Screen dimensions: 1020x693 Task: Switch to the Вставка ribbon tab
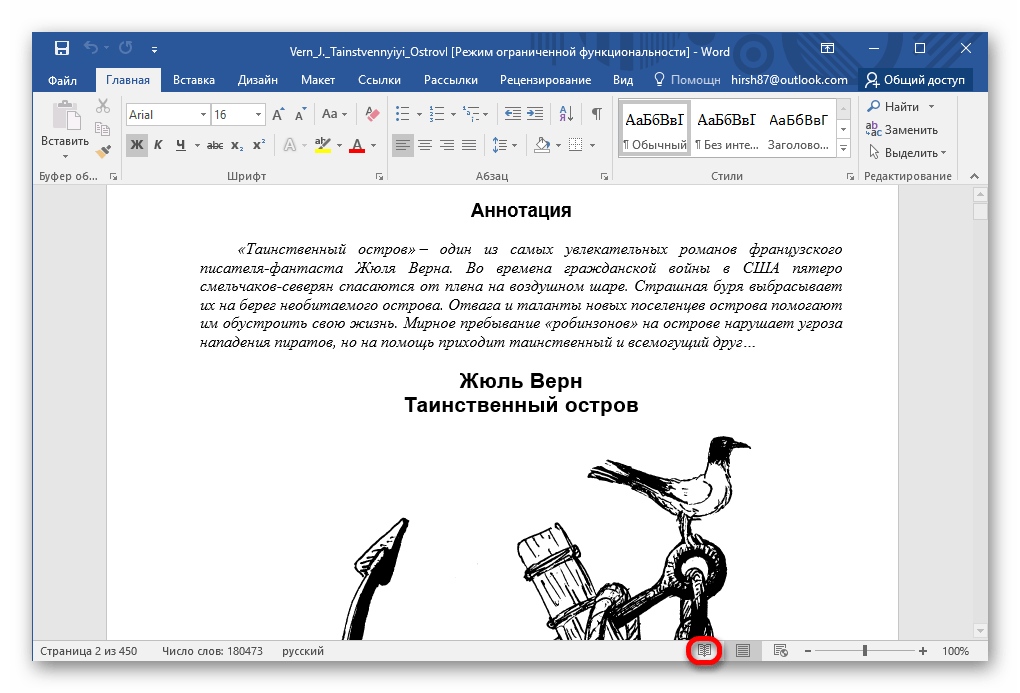pos(192,80)
